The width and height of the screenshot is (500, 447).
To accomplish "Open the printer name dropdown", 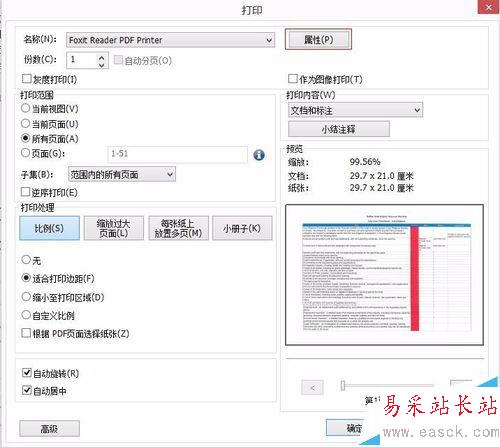I will coord(170,40).
